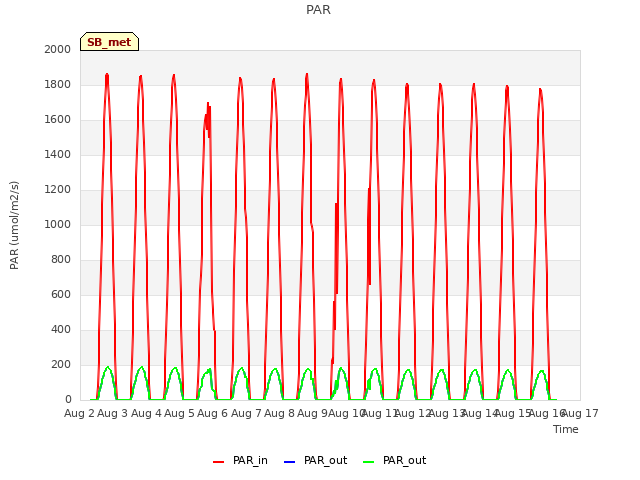Click the Aug 4 x-axis label
640x480 pixels.
[x=146, y=413]
